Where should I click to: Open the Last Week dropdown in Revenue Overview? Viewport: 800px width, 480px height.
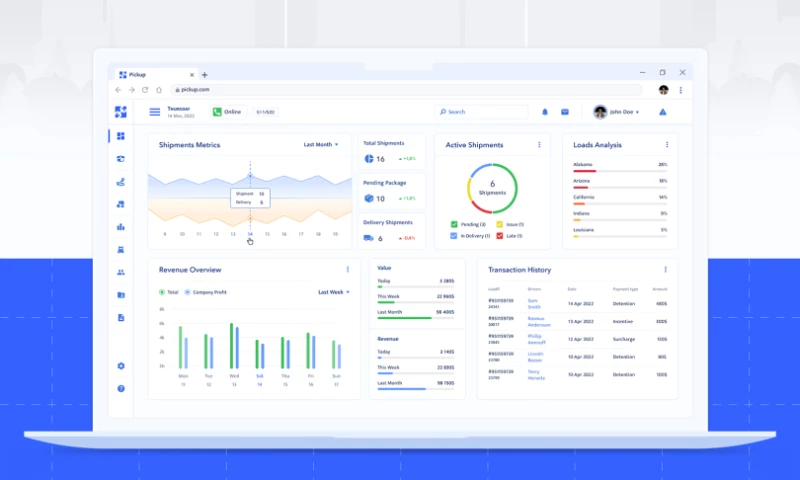pos(333,292)
